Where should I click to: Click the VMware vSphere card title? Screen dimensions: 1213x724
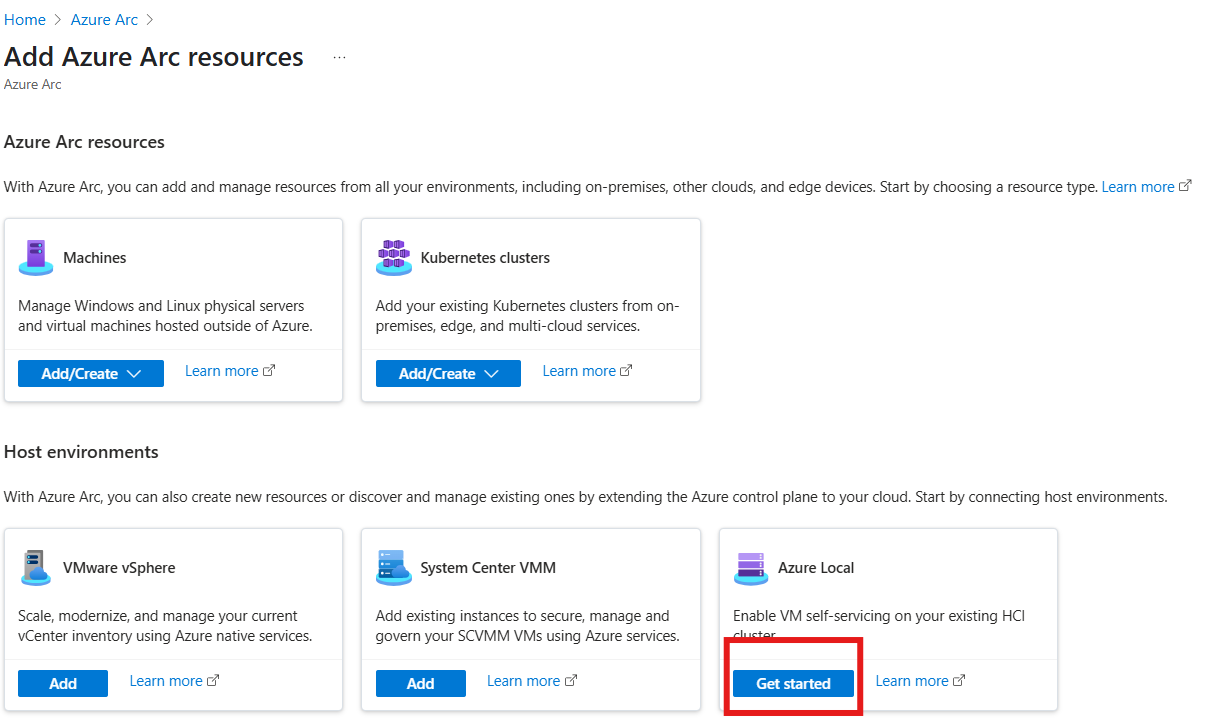tap(119, 568)
